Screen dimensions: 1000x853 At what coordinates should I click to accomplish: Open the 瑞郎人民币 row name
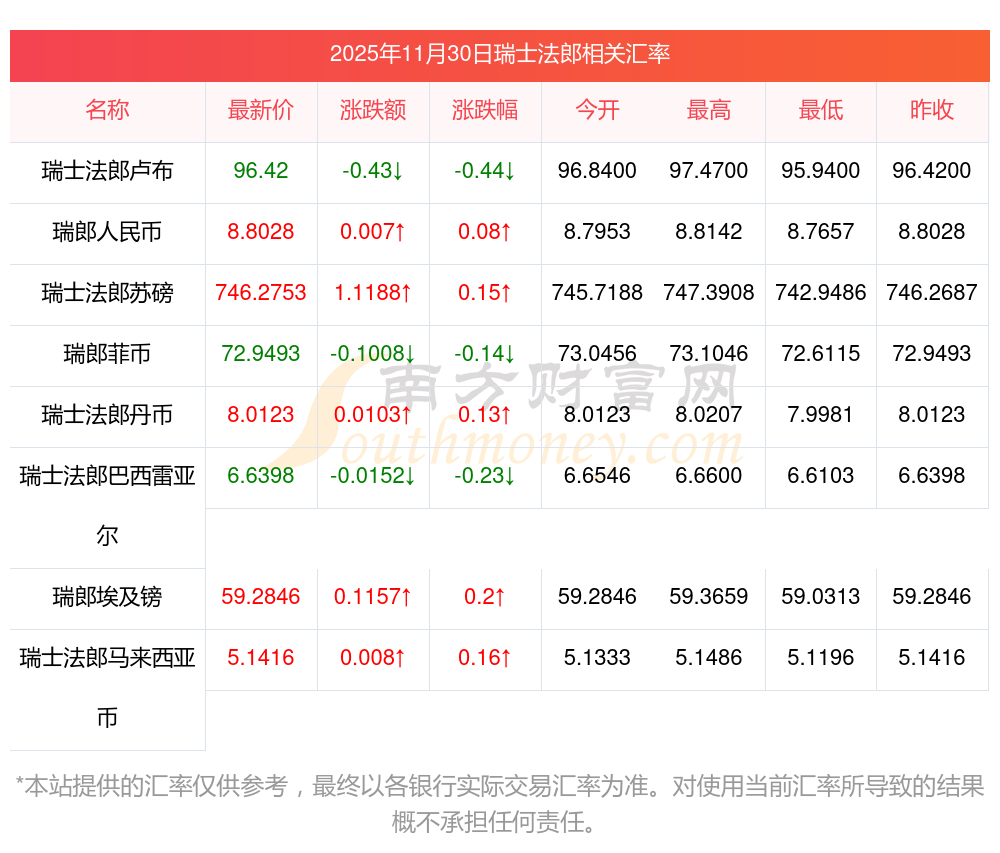coord(107,231)
